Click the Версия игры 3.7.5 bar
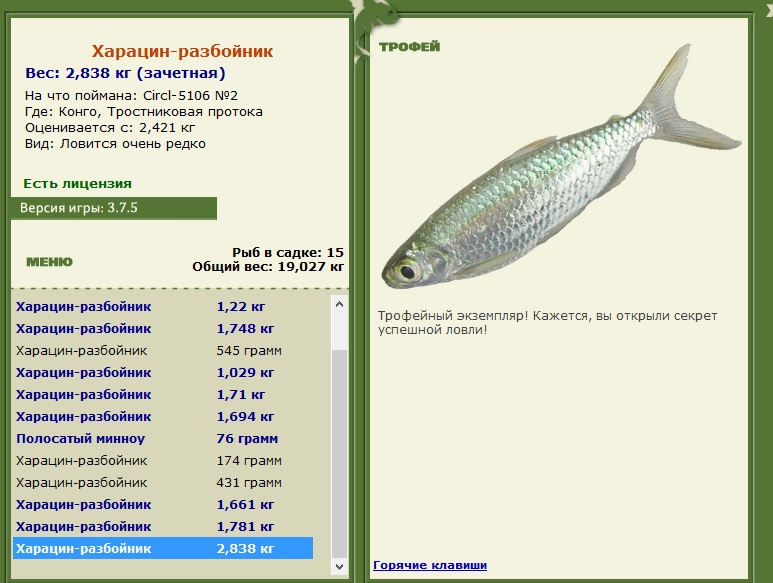Viewport: 773px width, 583px height. [x=113, y=208]
